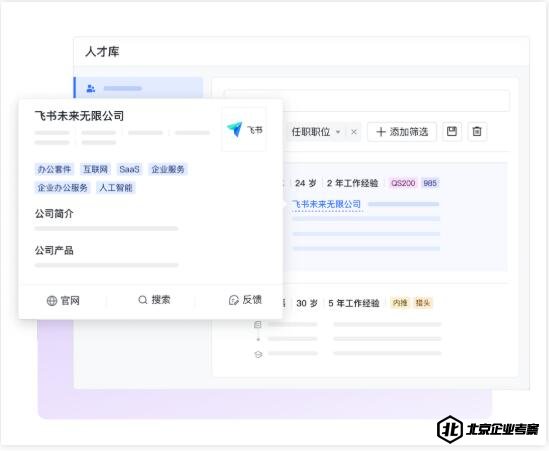Click the education cap icon in second candidate

click(258, 354)
